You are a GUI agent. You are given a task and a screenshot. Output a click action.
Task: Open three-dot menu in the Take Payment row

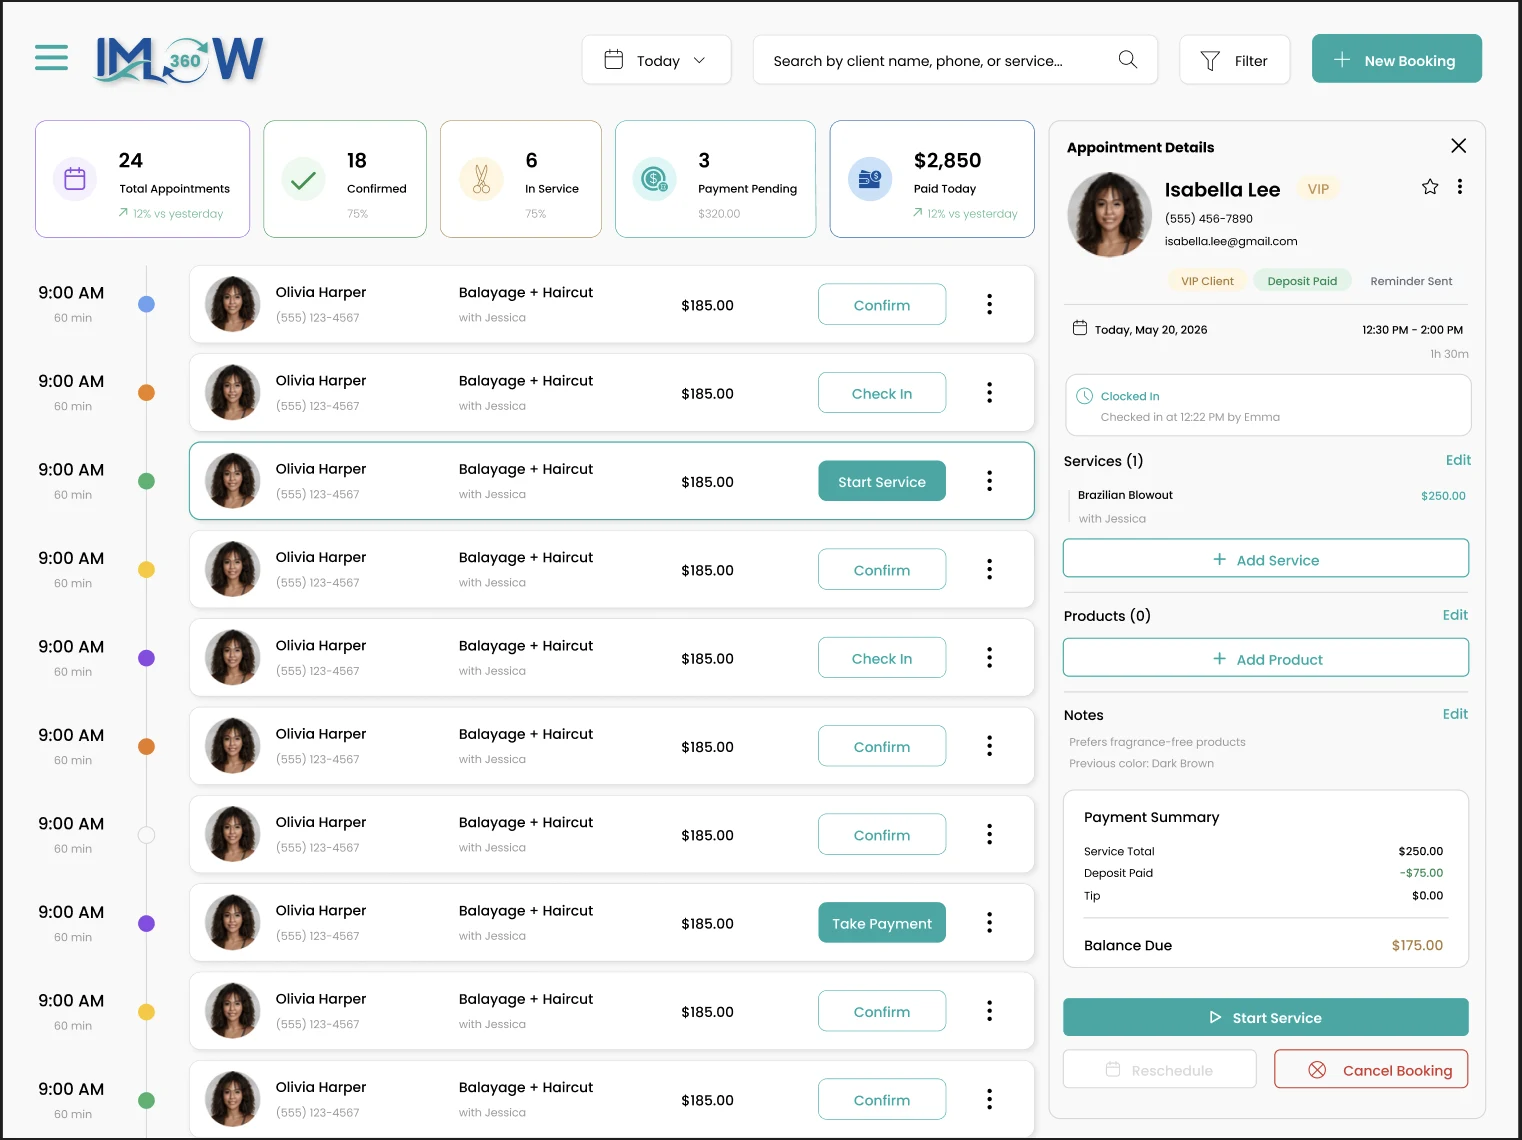tap(989, 923)
